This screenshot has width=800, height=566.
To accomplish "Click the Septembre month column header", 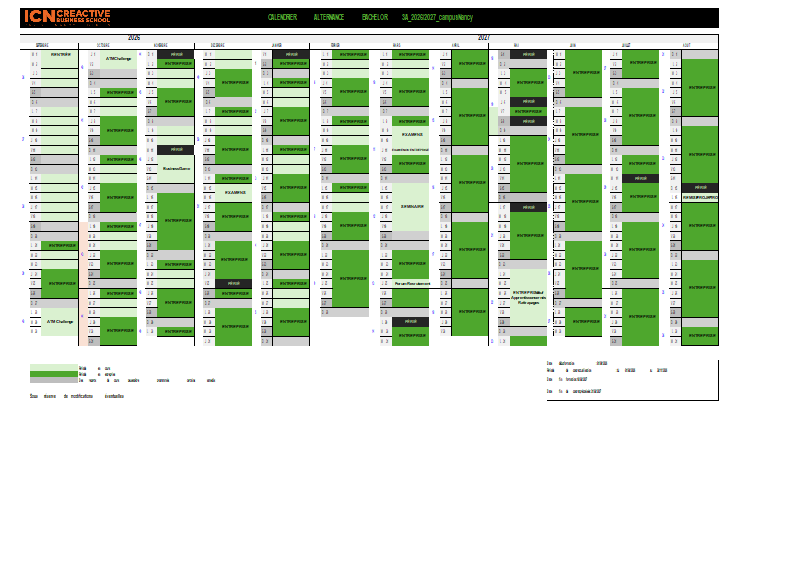I will [41, 45].
